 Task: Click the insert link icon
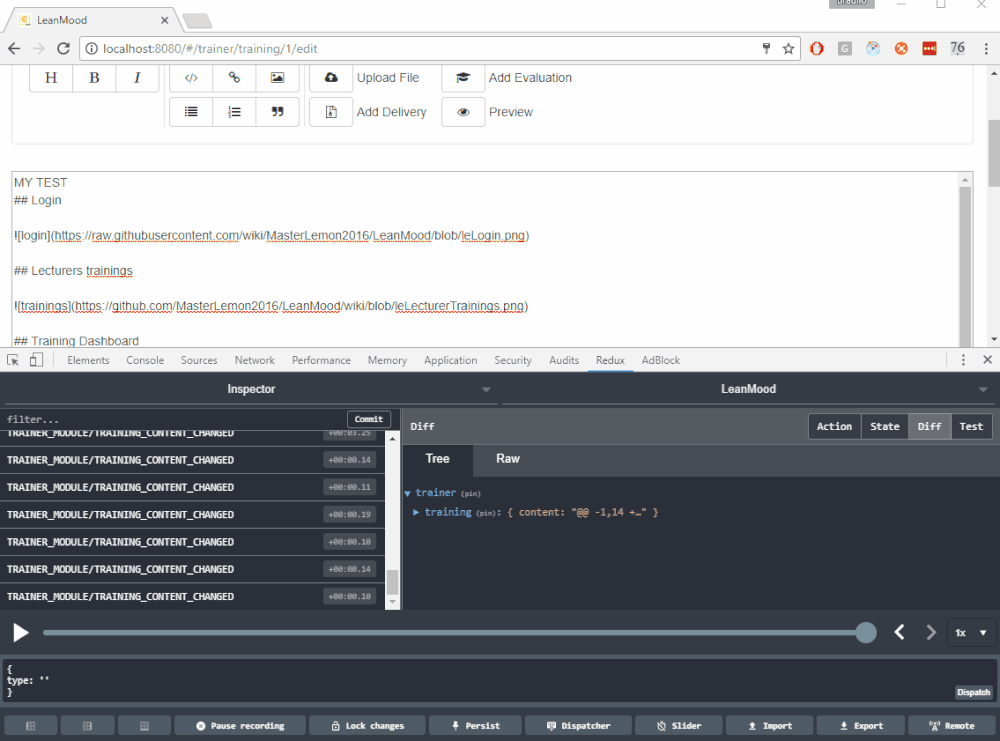pyautogui.click(x=234, y=77)
